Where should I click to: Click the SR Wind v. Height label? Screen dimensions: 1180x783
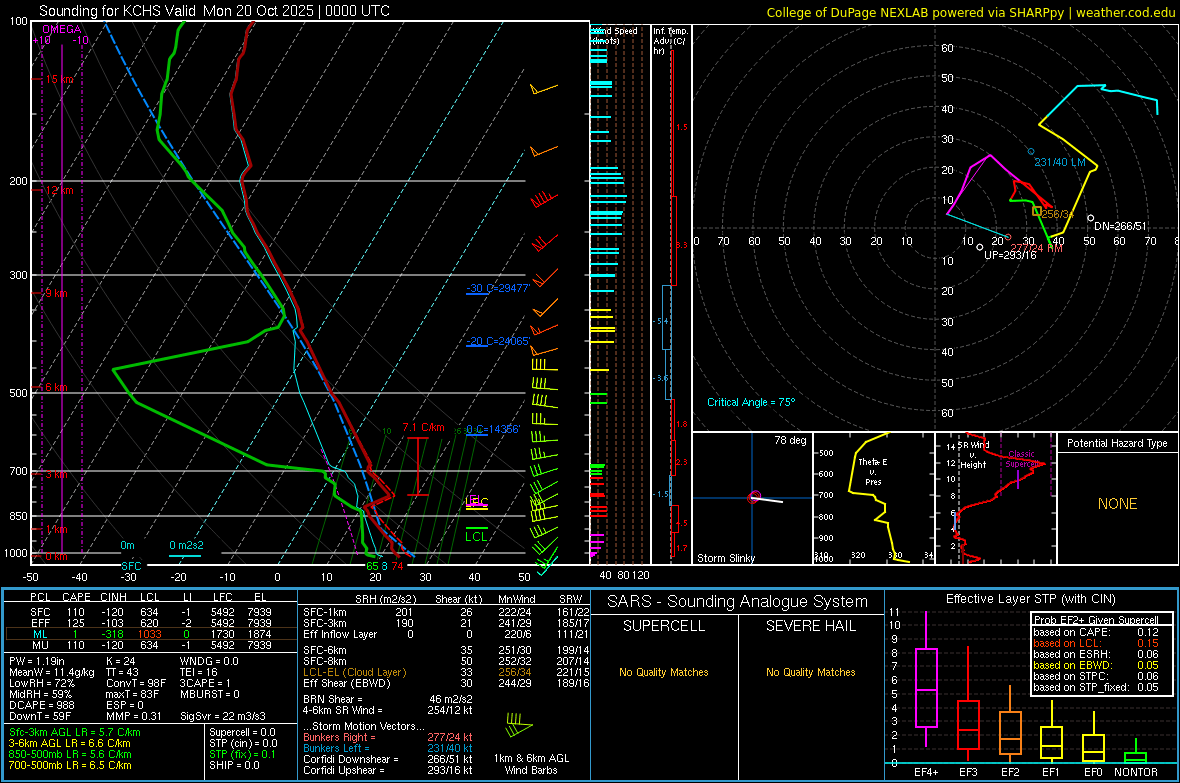click(973, 455)
